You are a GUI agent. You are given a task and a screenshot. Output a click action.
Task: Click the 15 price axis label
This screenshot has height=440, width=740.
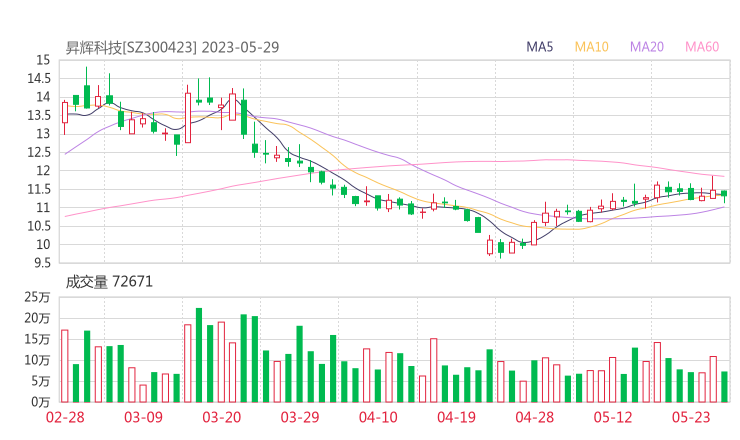point(43,60)
